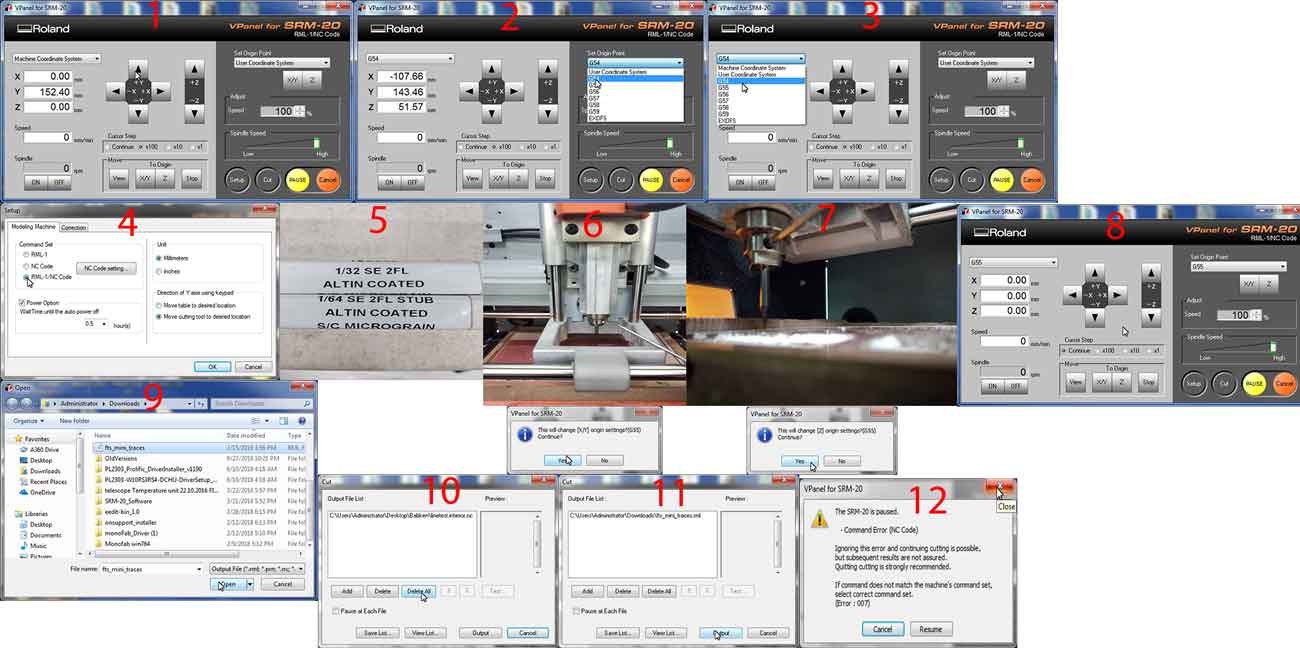
Task: Lower -Z arrow in VPanel showing X -107.66
Action: [546, 113]
